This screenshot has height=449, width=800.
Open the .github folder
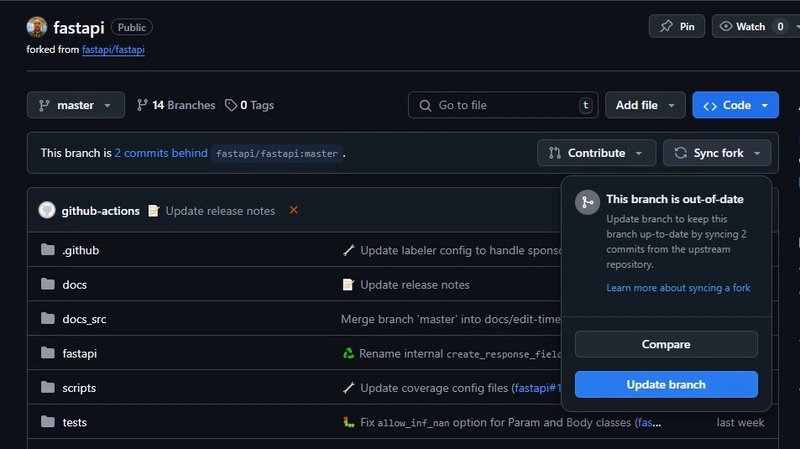(x=81, y=250)
